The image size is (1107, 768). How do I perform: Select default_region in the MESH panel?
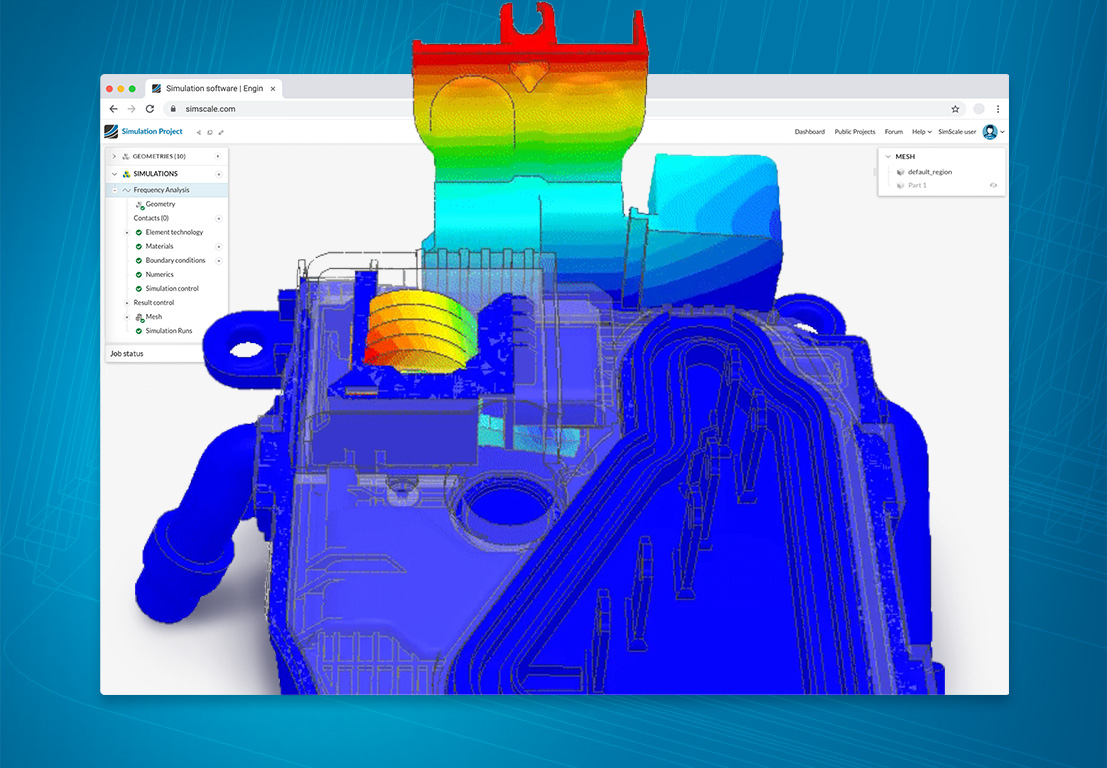pyautogui.click(x=929, y=172)
